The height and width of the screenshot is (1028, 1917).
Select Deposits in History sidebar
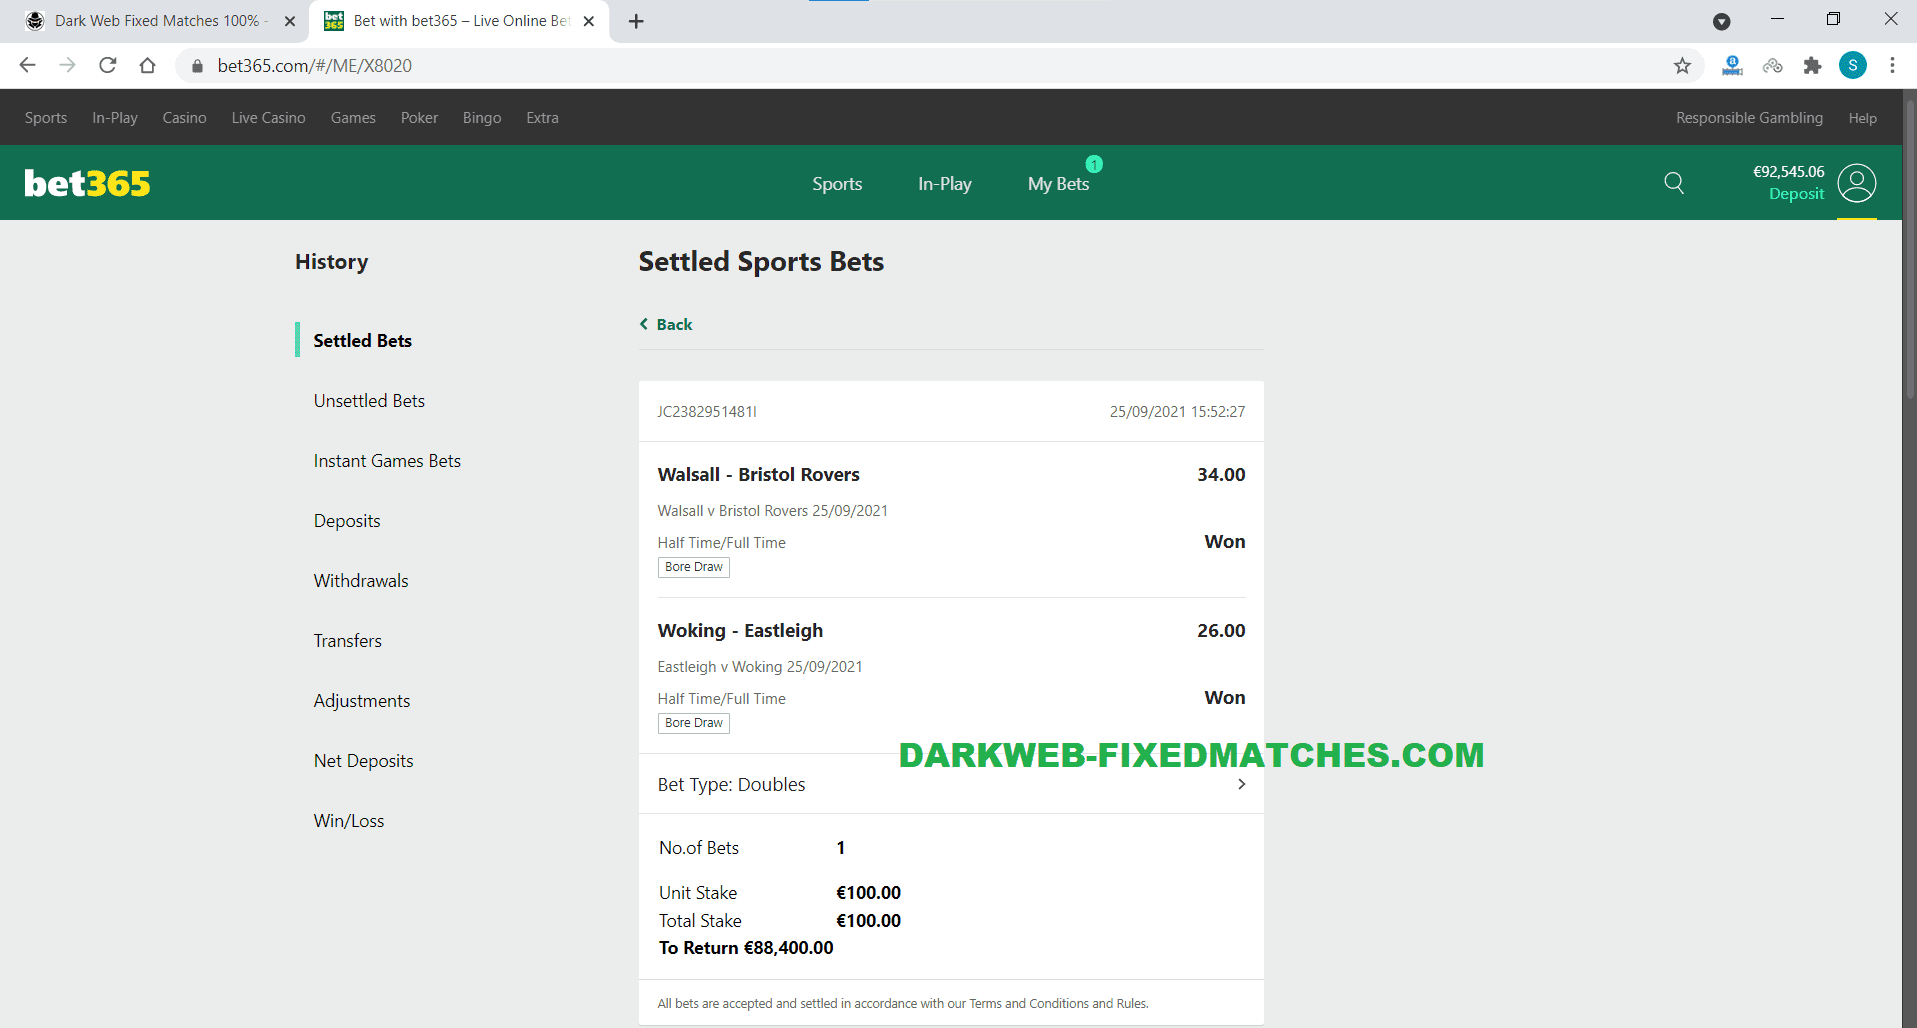(x=347, y=521)
